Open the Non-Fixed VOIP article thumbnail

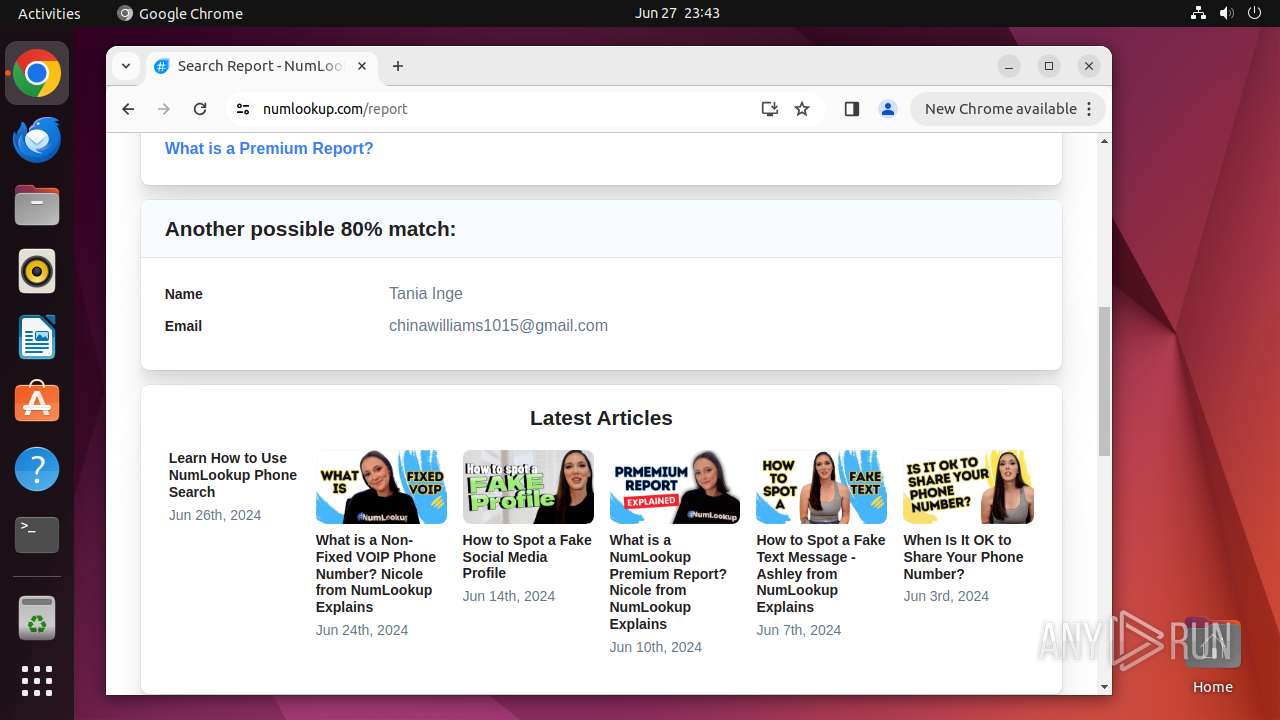(x=381, y=487)
